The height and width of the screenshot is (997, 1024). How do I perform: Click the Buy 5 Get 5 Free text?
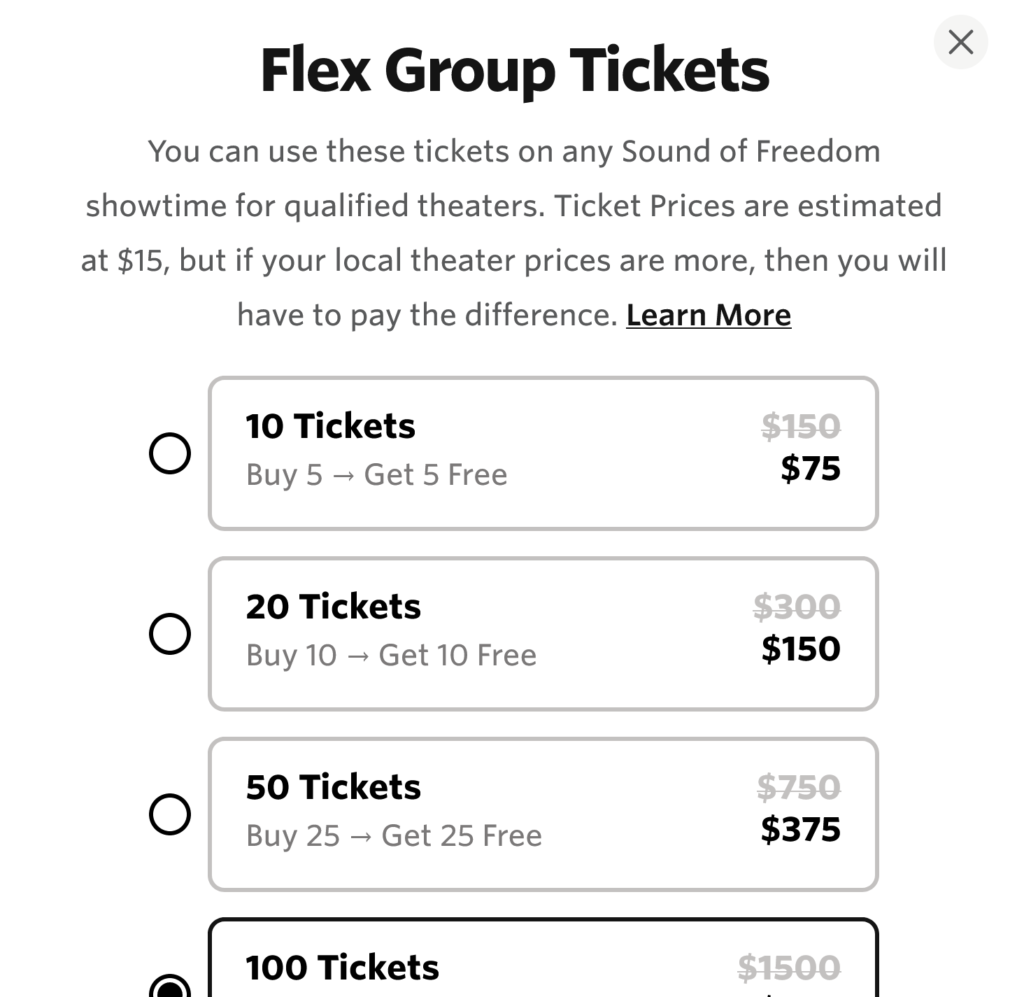click(x=376, y=474)
